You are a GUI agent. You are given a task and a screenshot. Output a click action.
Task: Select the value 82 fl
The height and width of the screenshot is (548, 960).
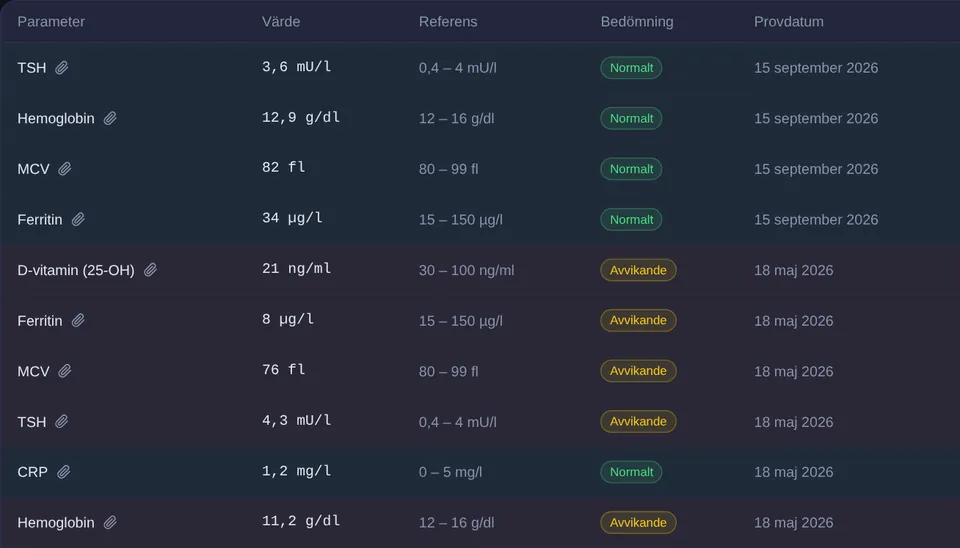tap(283, 168)
